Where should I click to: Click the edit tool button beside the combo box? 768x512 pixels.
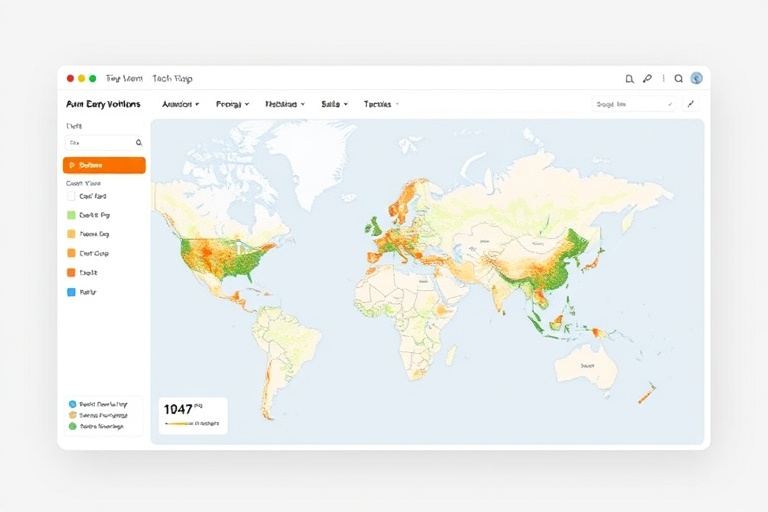pyautogui.click(x=690, y=103)
